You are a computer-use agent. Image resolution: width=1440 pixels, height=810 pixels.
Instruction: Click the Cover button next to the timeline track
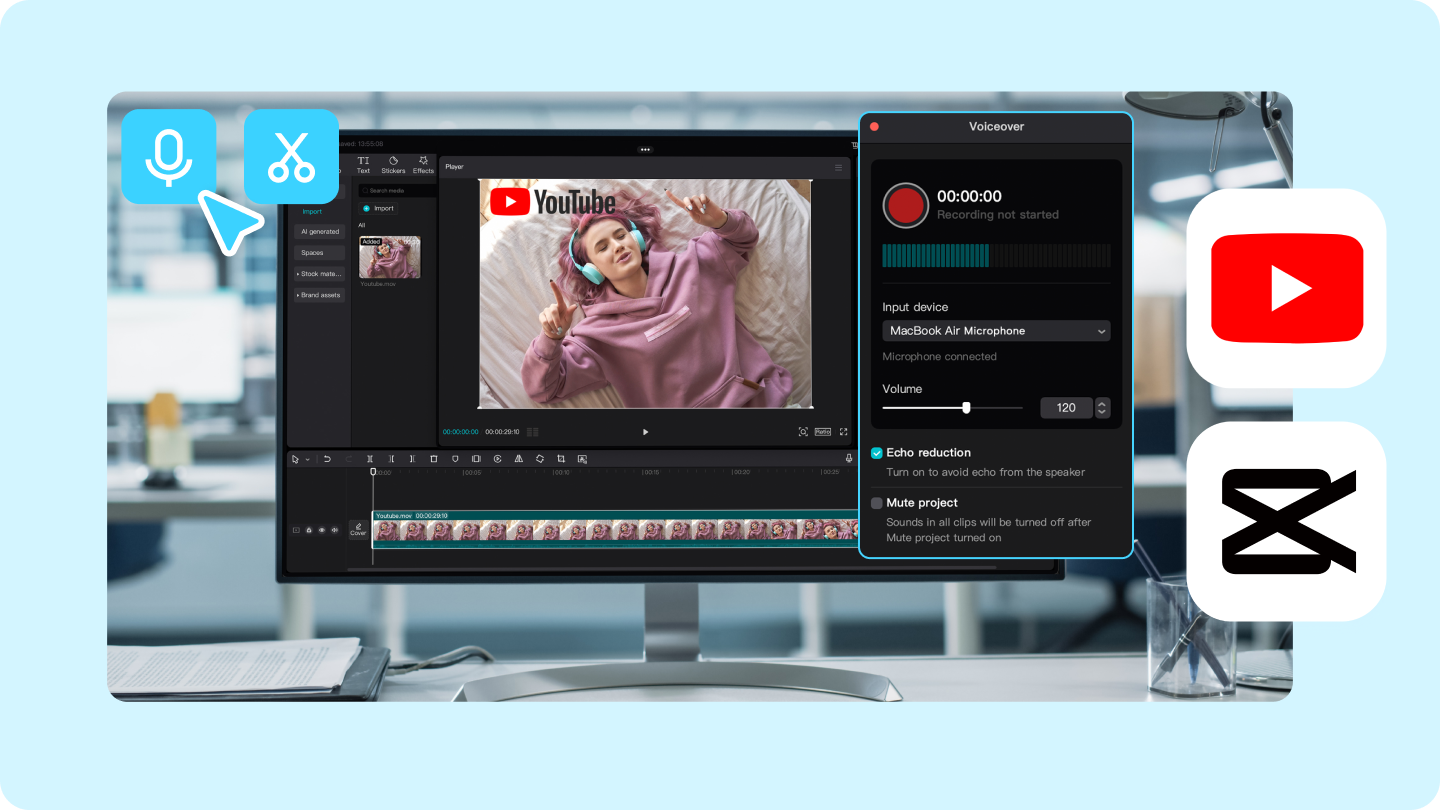point(358,530)
